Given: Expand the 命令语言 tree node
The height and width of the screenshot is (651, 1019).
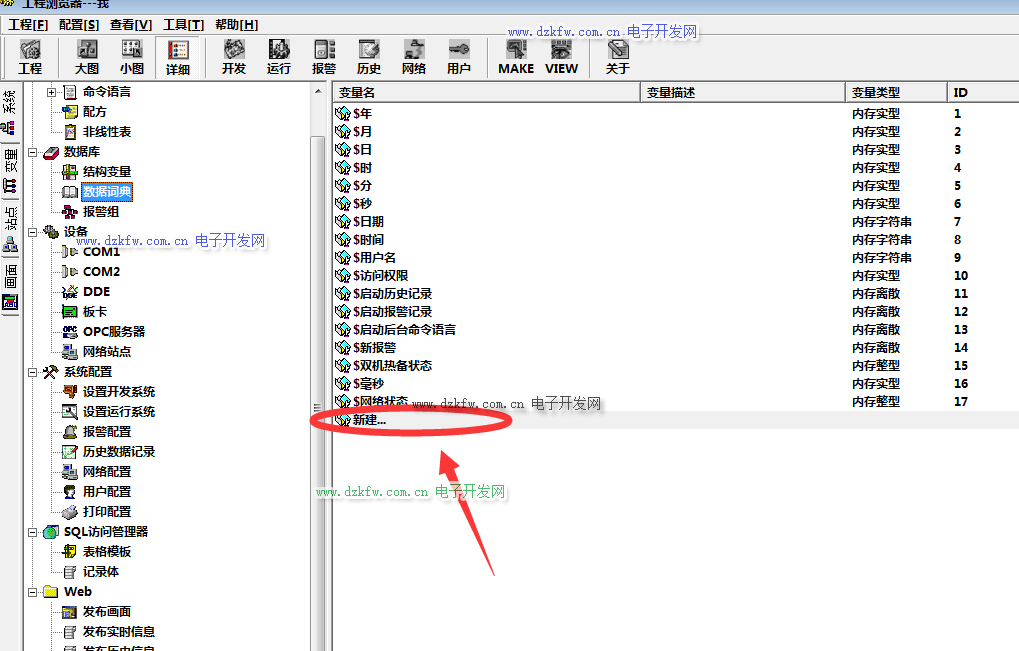Looking at the screenshot, I should click(52, 92).
